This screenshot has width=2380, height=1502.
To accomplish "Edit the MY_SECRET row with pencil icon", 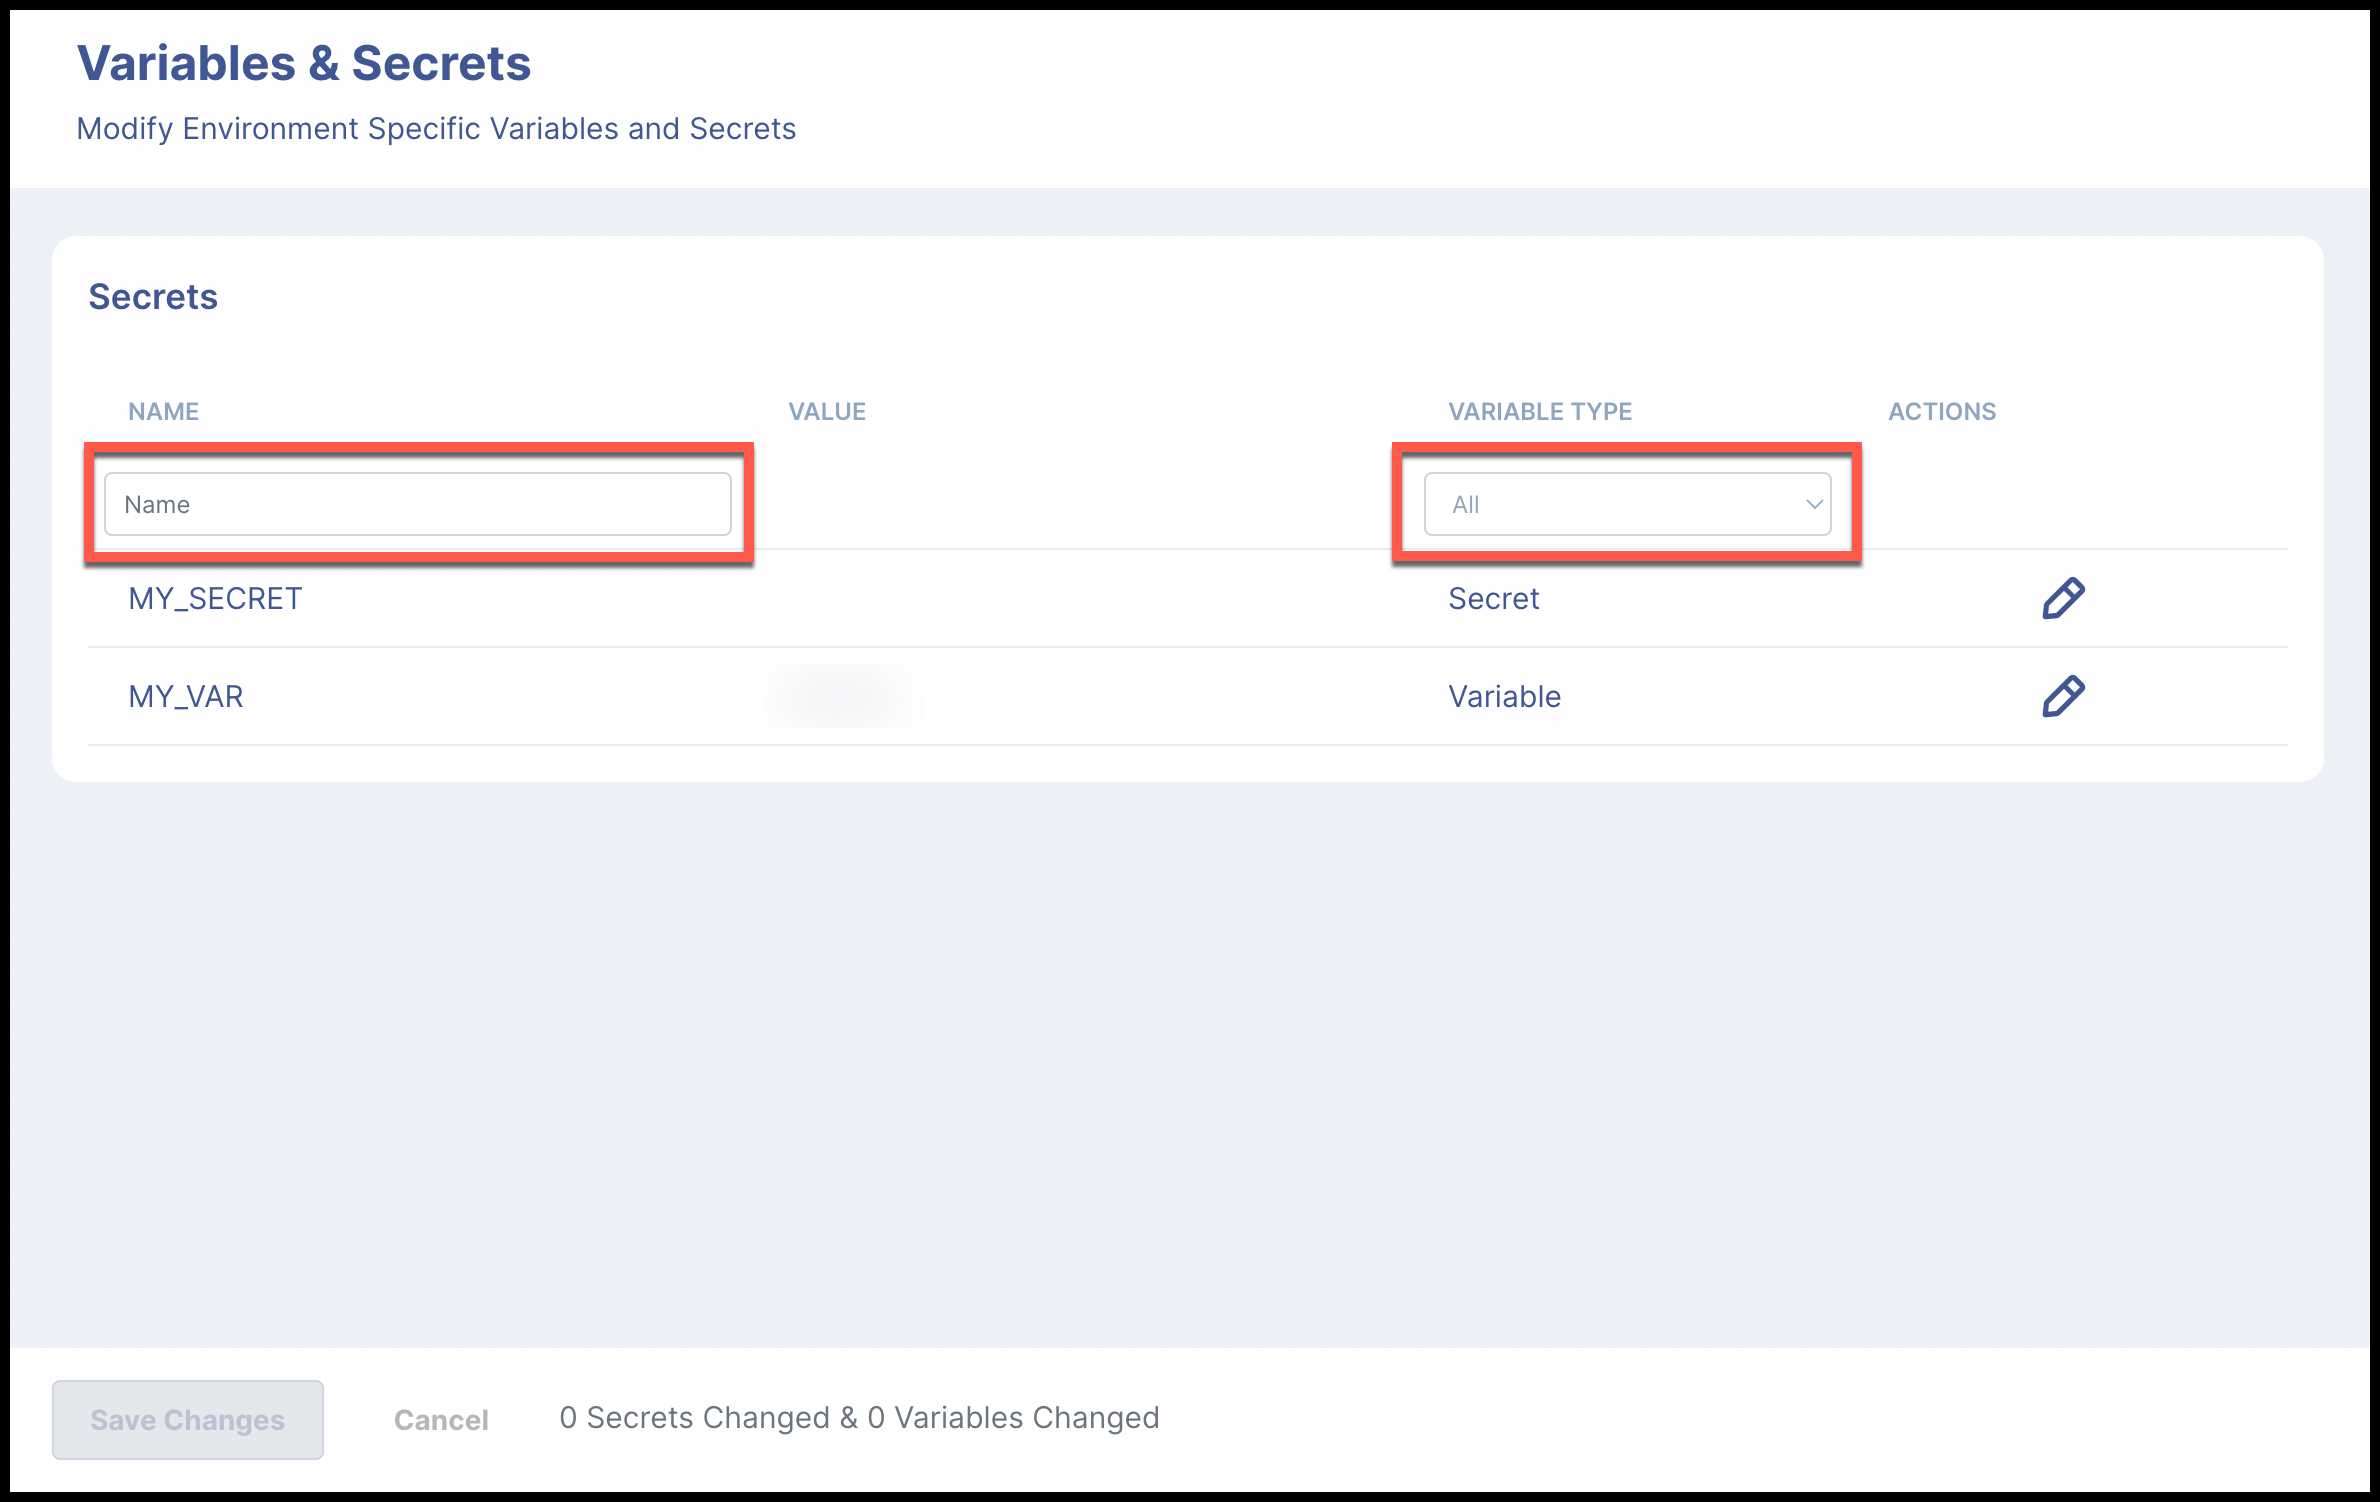I will coord(2062,598).
